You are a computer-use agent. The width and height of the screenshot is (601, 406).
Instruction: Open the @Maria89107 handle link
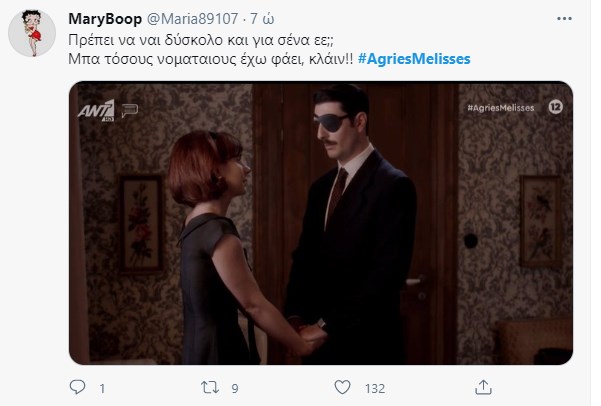pos(192,19)
